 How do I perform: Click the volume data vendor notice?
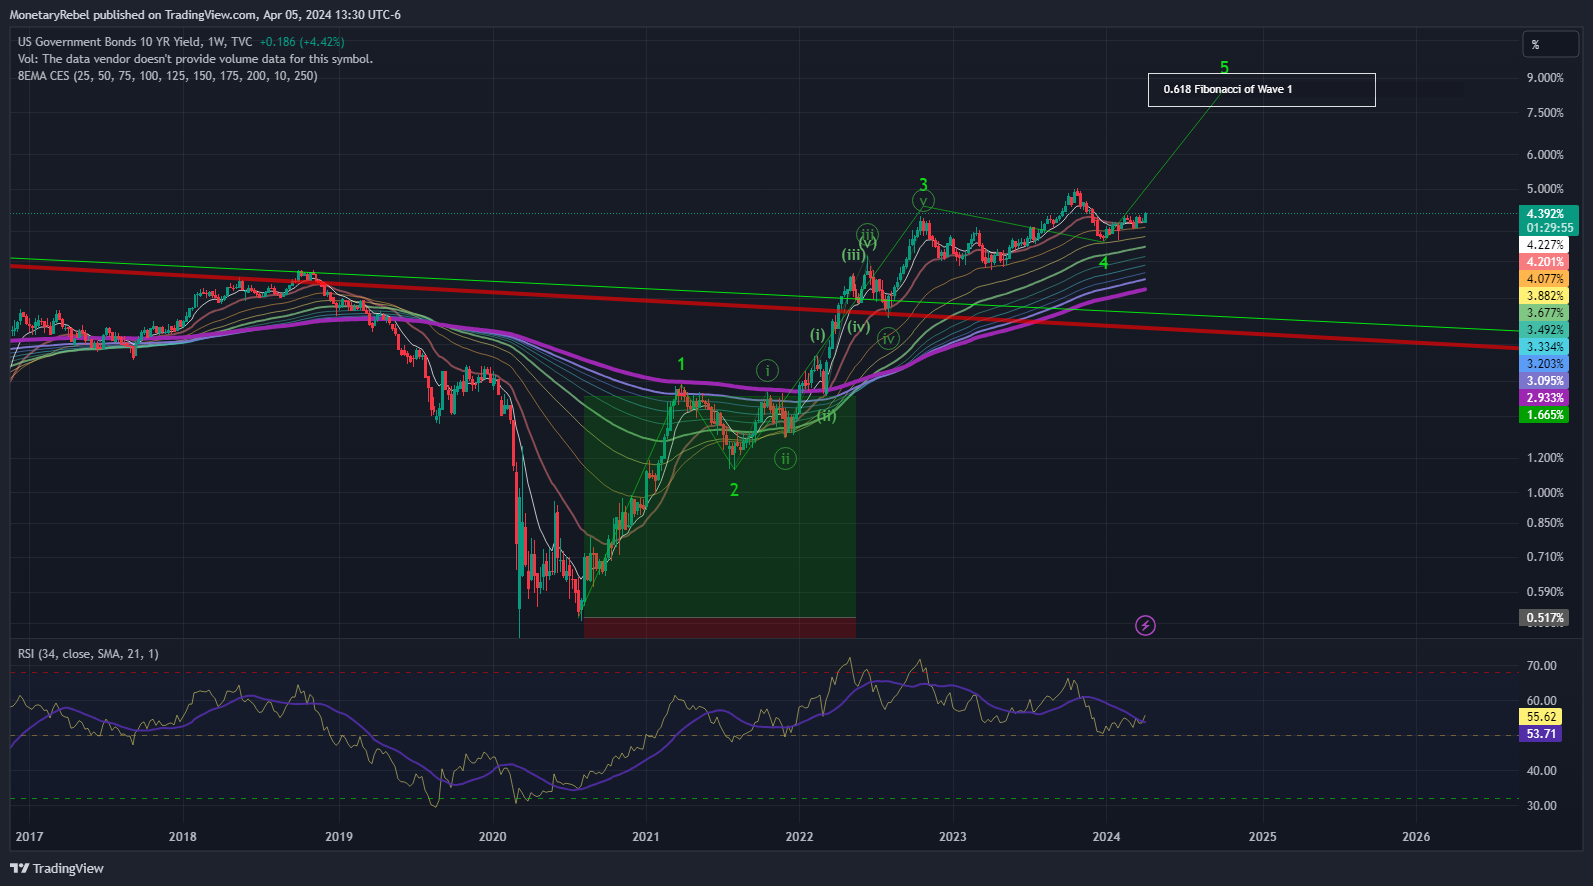[x=195, y=59]
